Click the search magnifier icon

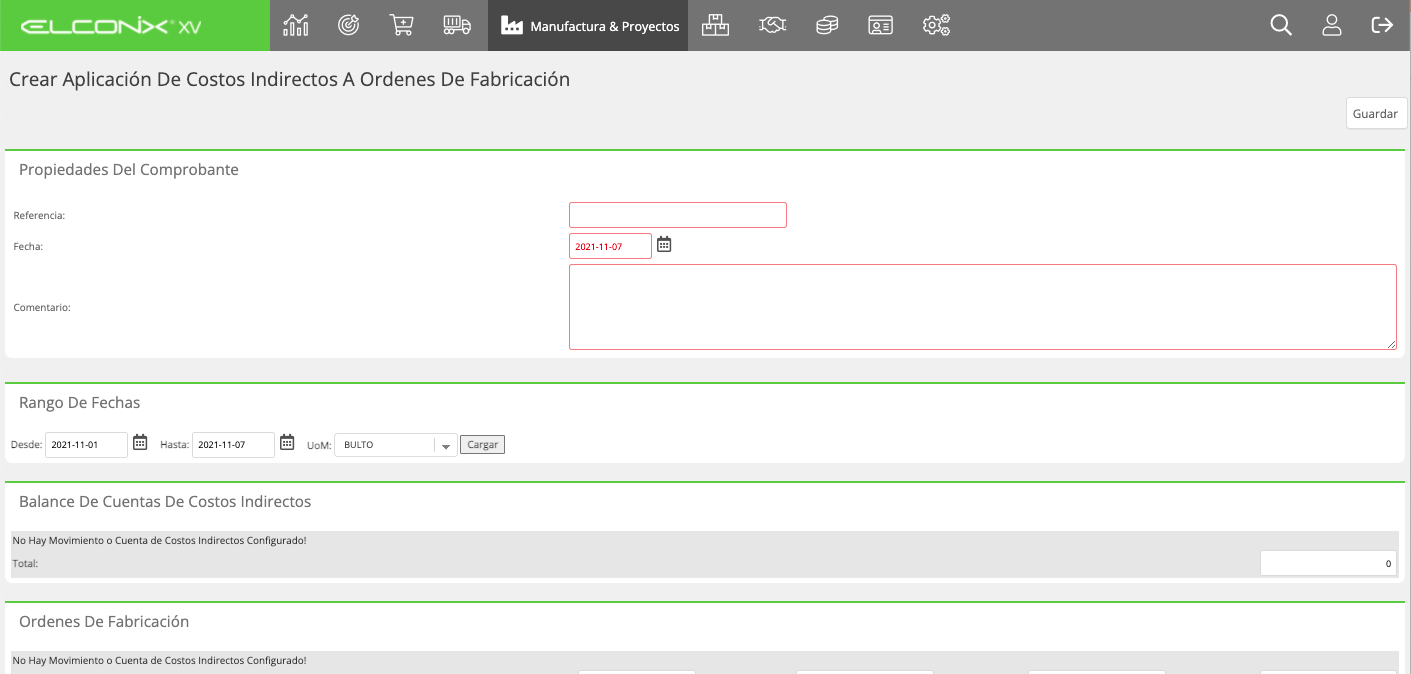coord(1281,25)
